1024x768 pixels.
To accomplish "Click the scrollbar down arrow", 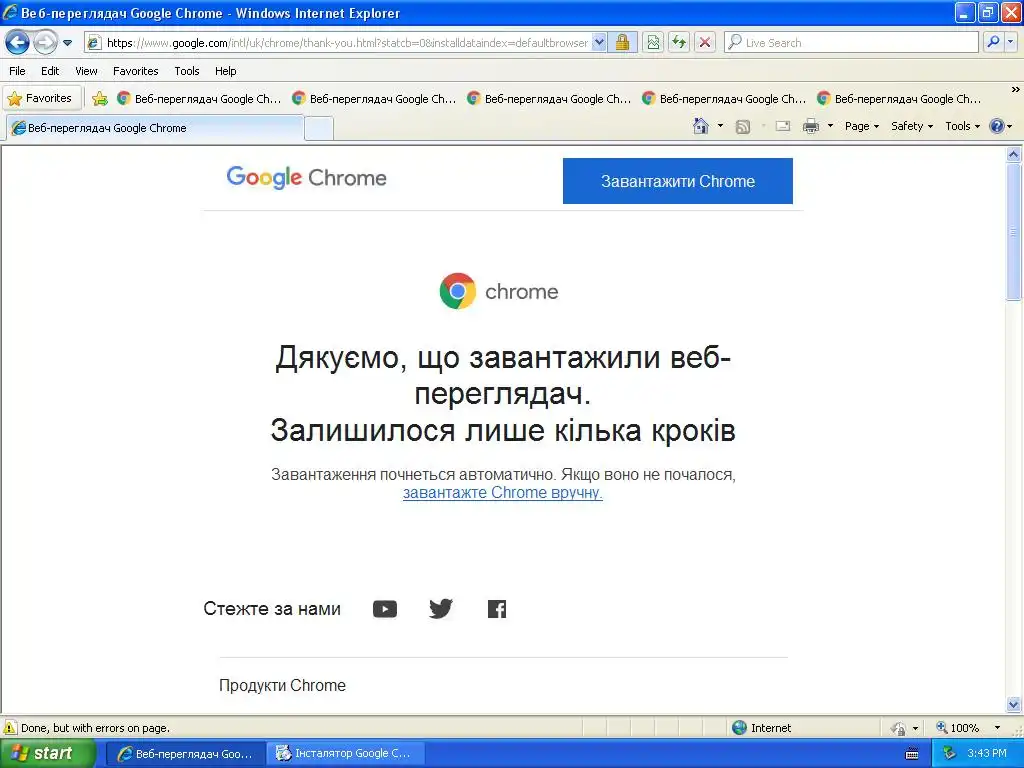I will (x=1014, y=704).
